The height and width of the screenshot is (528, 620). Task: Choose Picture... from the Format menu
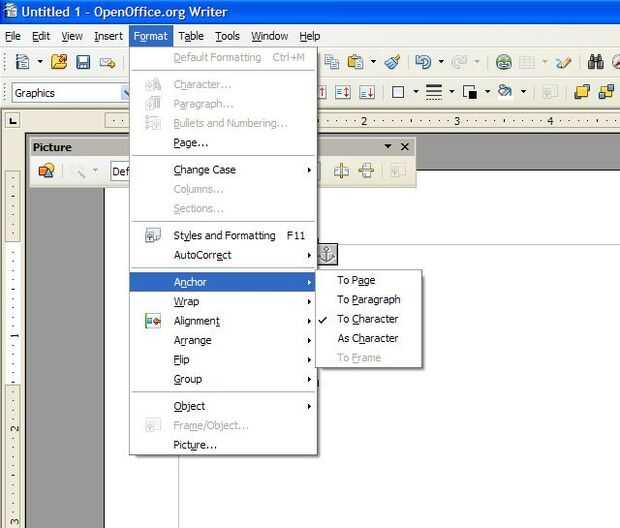223,445
